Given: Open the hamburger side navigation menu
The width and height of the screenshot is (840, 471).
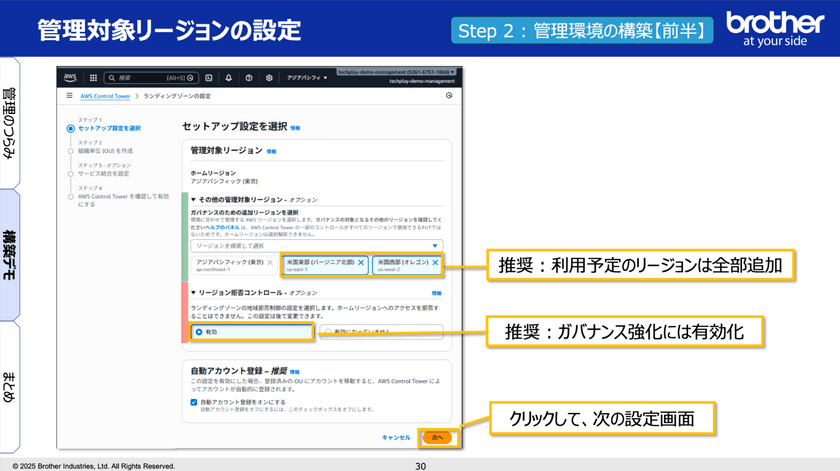Looking at the screenshot, I should pyautogui.click(x=69, y=96).
